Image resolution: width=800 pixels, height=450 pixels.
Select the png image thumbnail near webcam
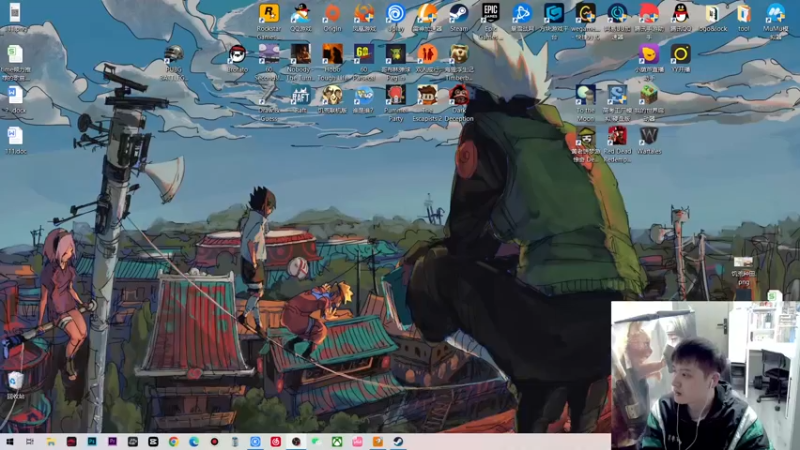click(x=743, y=262)
